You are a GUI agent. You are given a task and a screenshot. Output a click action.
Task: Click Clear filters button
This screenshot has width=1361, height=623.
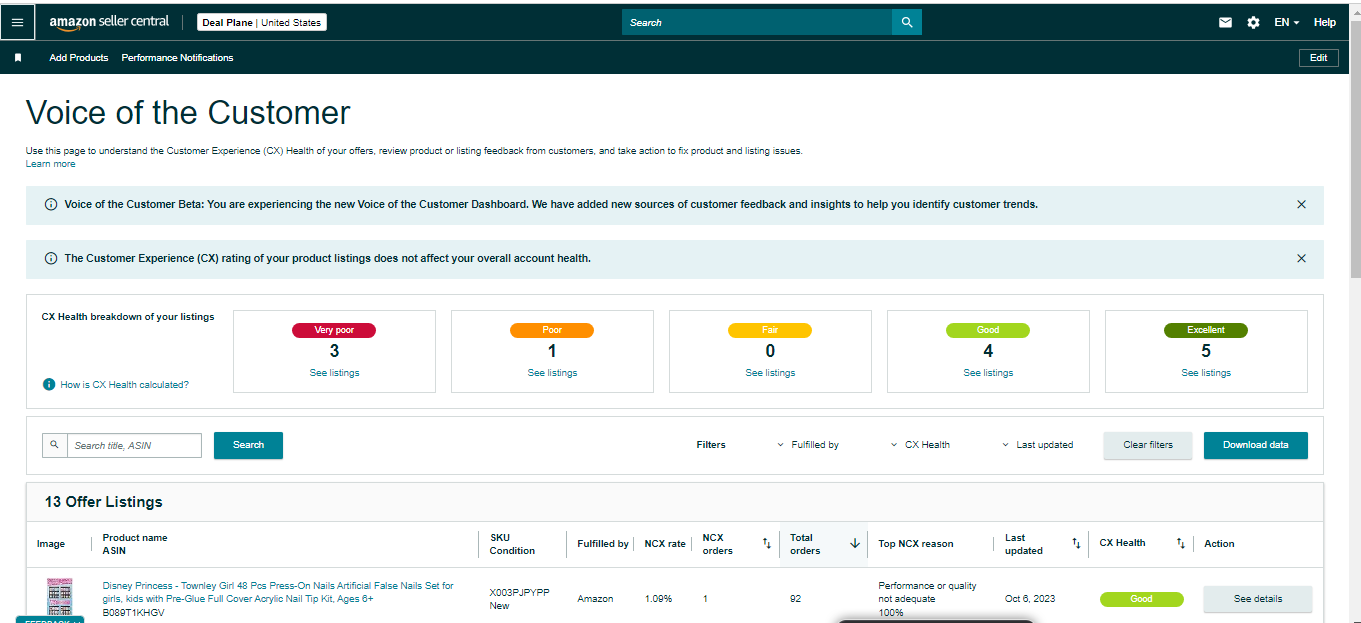click(x=1148, y=445)
